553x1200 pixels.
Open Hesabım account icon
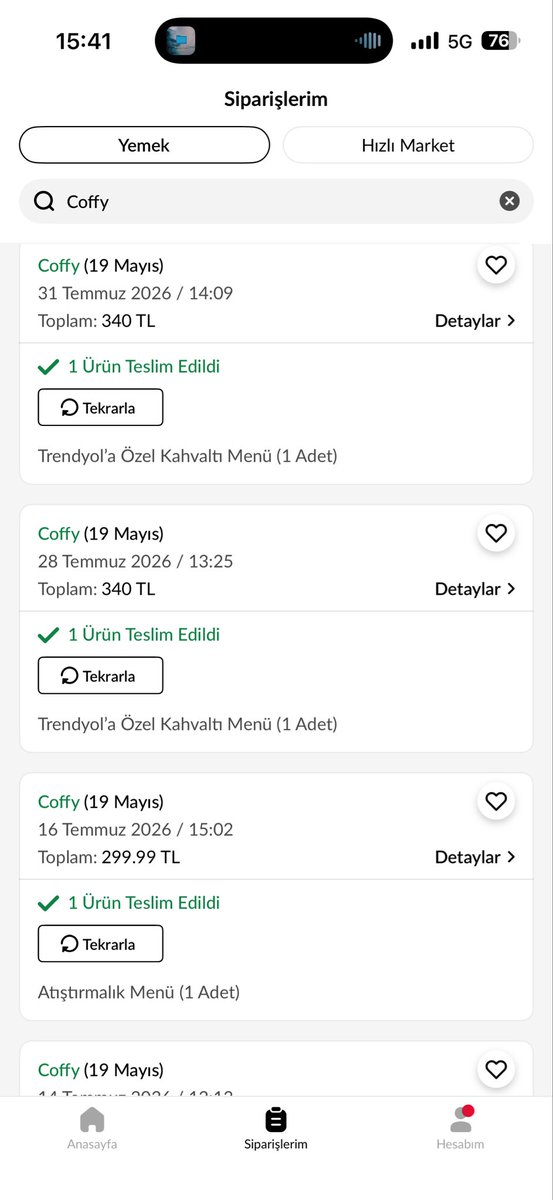460,1119
